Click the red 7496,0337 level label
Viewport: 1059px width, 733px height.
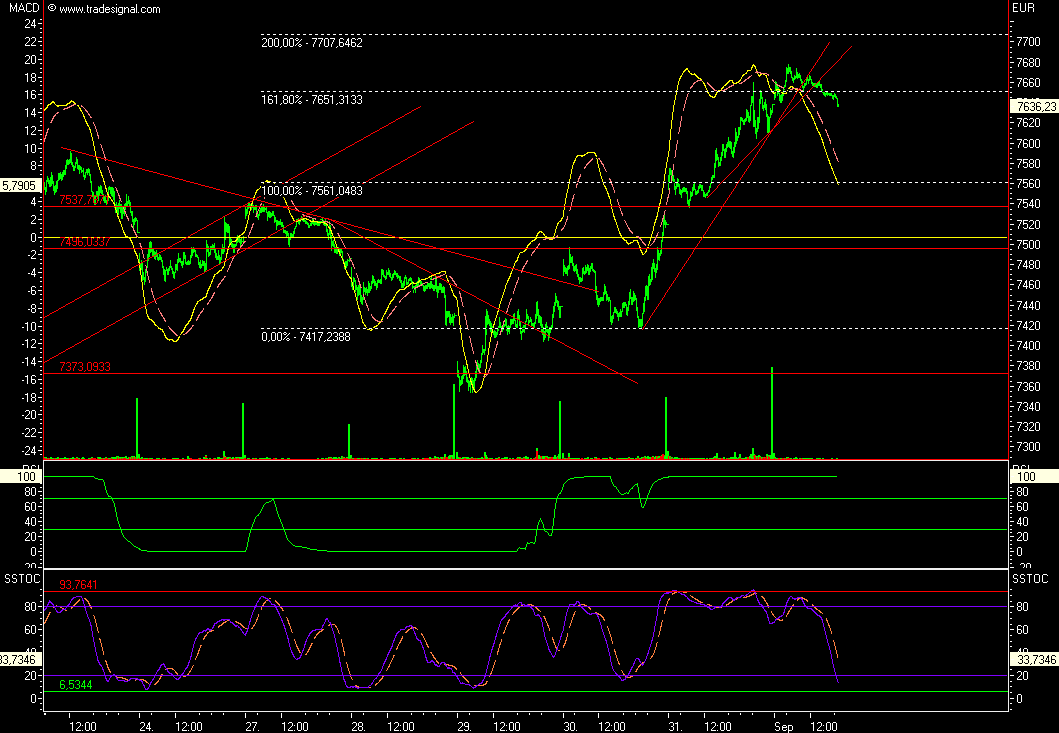[84, 242]
